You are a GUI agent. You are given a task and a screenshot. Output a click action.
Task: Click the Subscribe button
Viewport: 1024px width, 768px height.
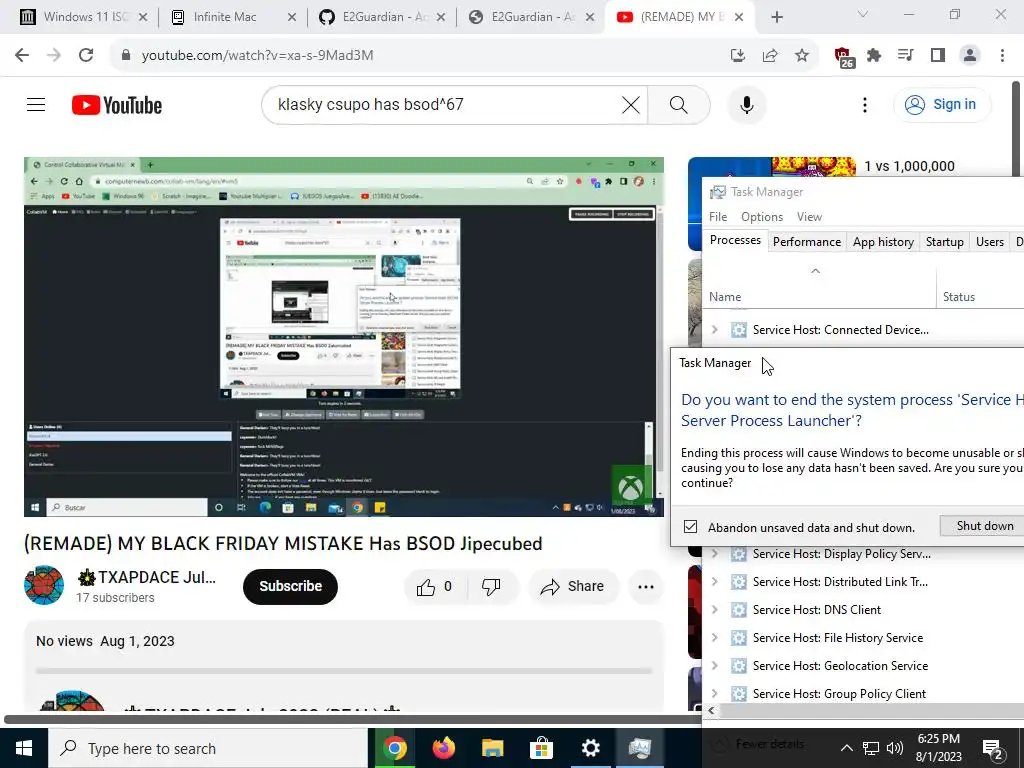tap(291, 586)
